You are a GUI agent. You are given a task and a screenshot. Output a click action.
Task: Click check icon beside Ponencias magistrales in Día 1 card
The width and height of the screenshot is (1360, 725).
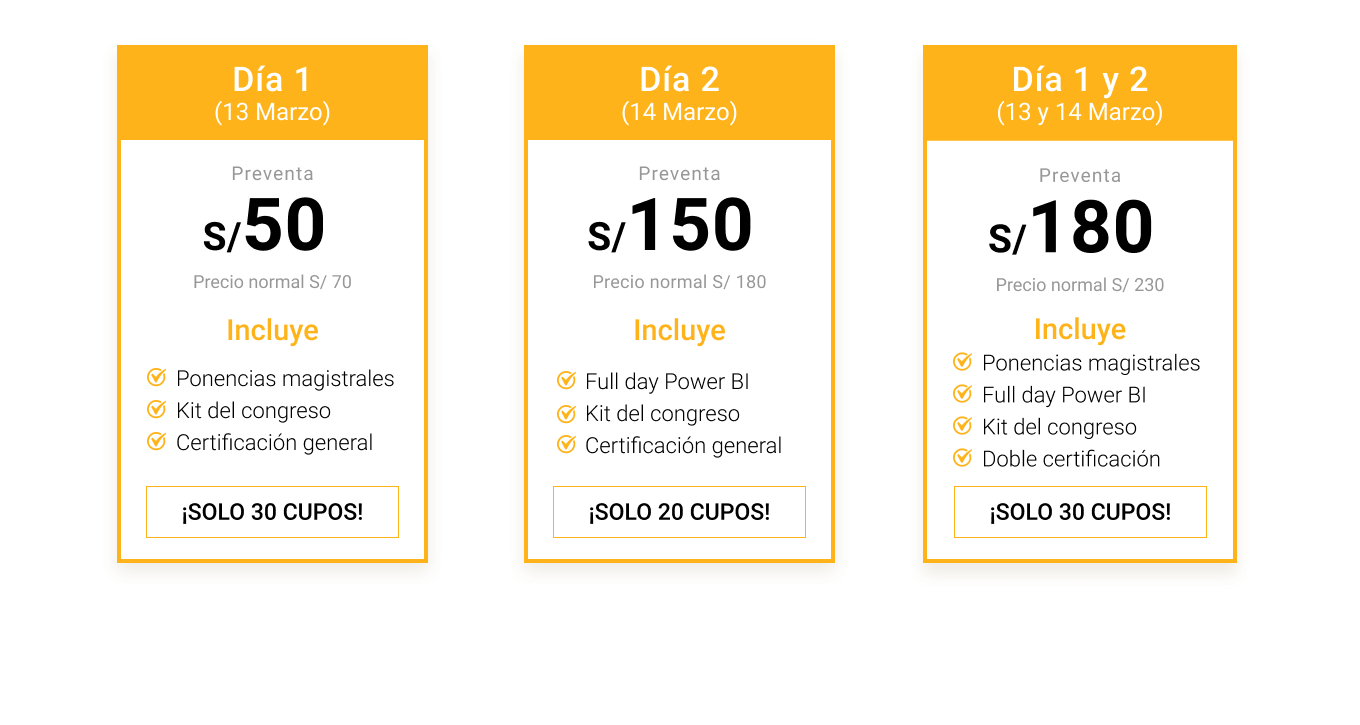pos(156,377)
